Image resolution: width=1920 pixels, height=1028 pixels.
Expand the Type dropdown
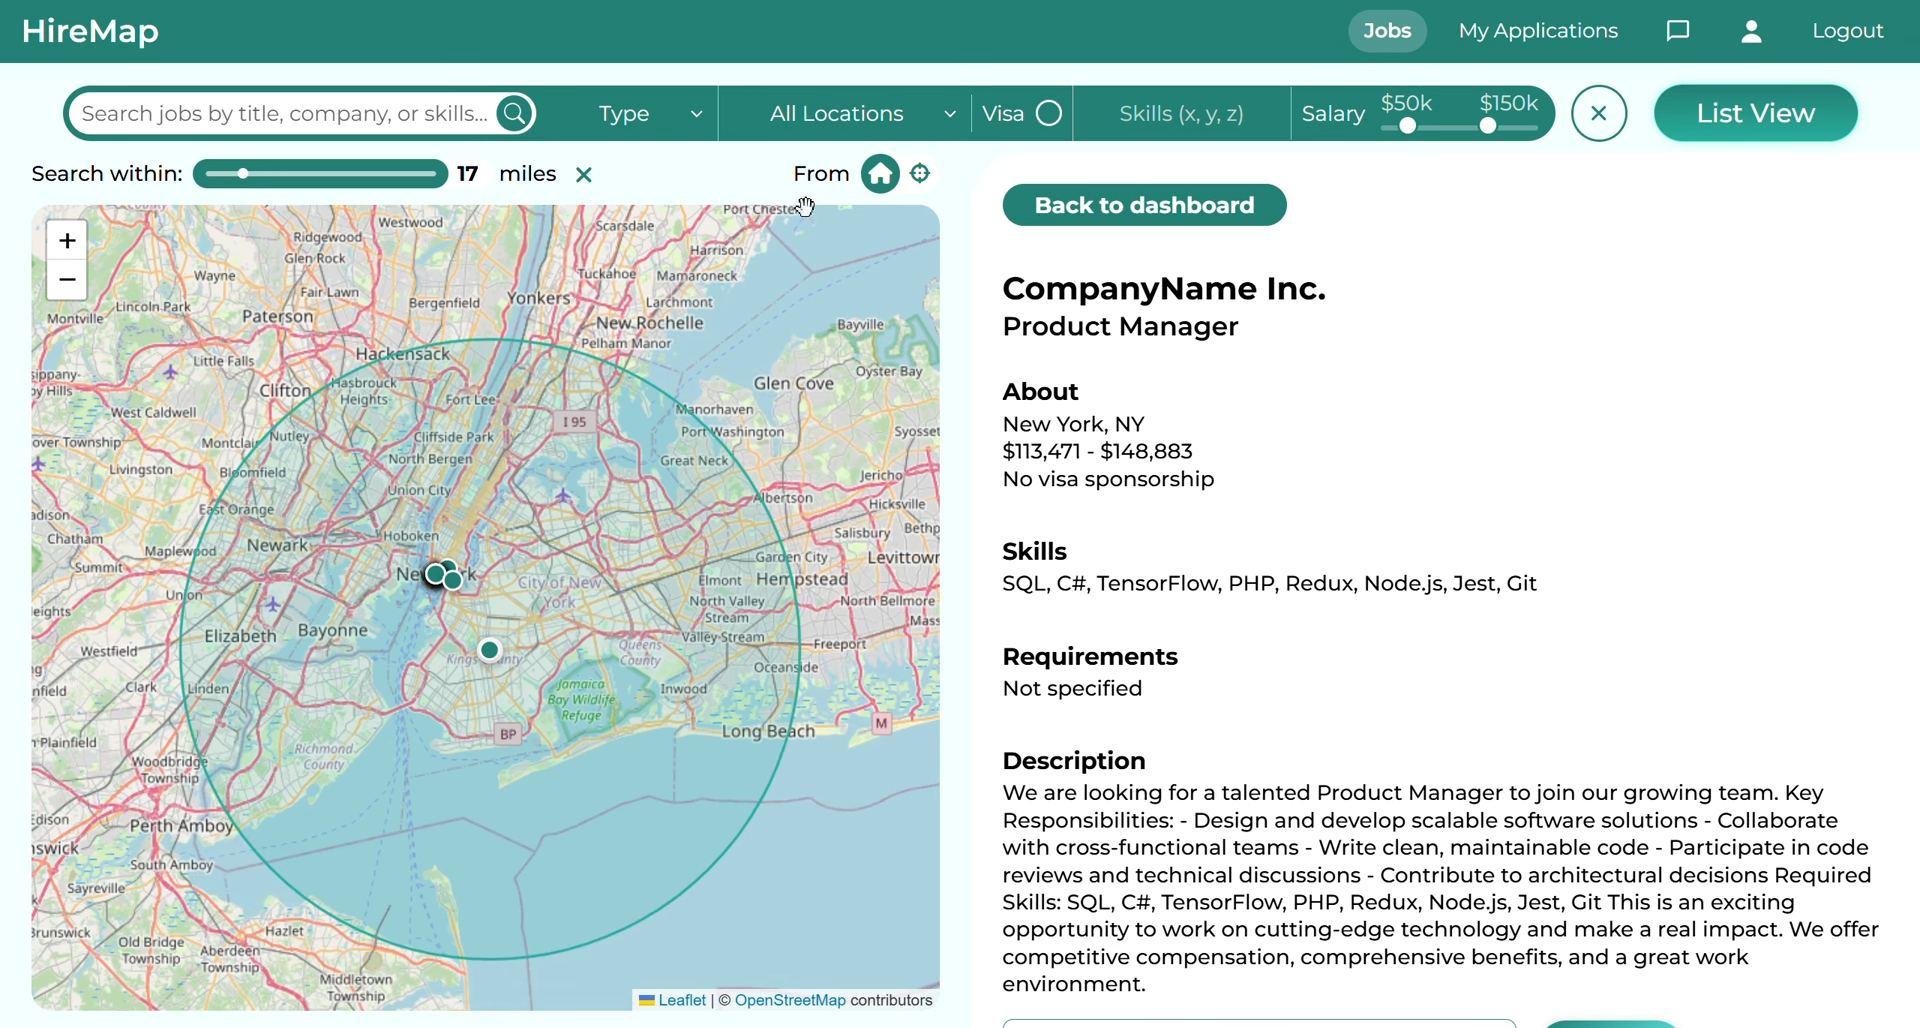(x=651, y=114)
